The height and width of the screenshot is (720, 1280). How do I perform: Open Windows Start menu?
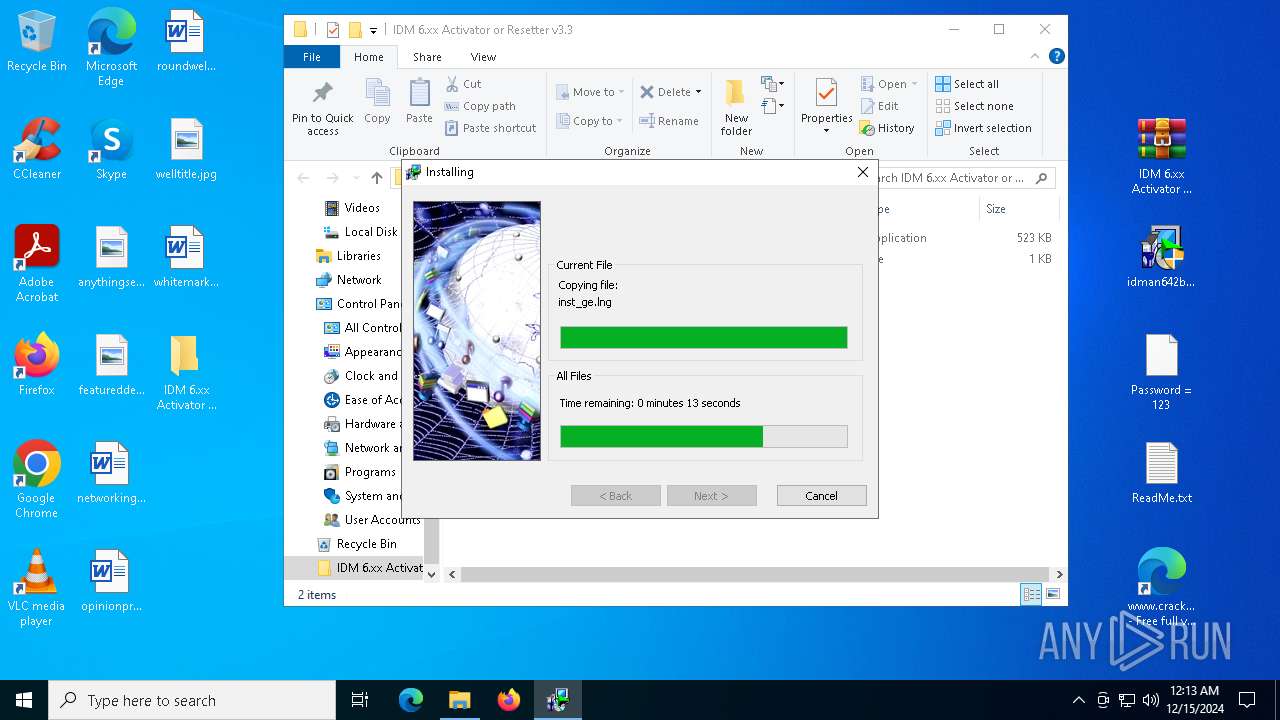click(x=24, y=700)
